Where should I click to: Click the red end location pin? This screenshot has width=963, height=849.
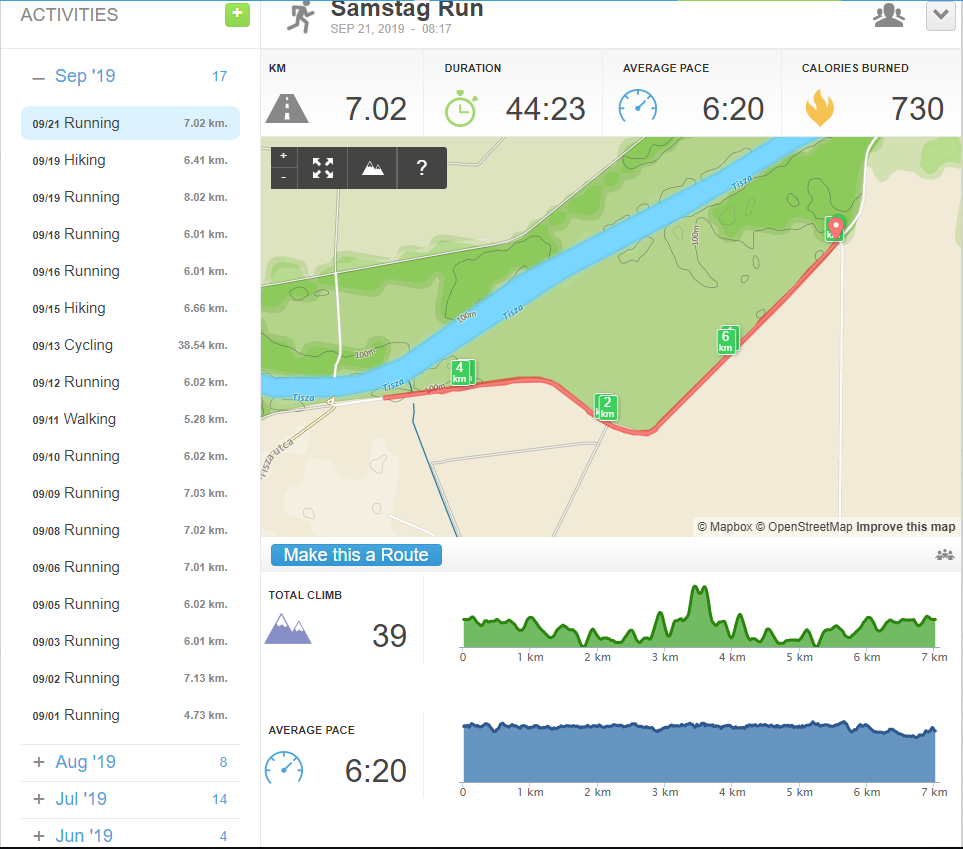click(835, 227)
